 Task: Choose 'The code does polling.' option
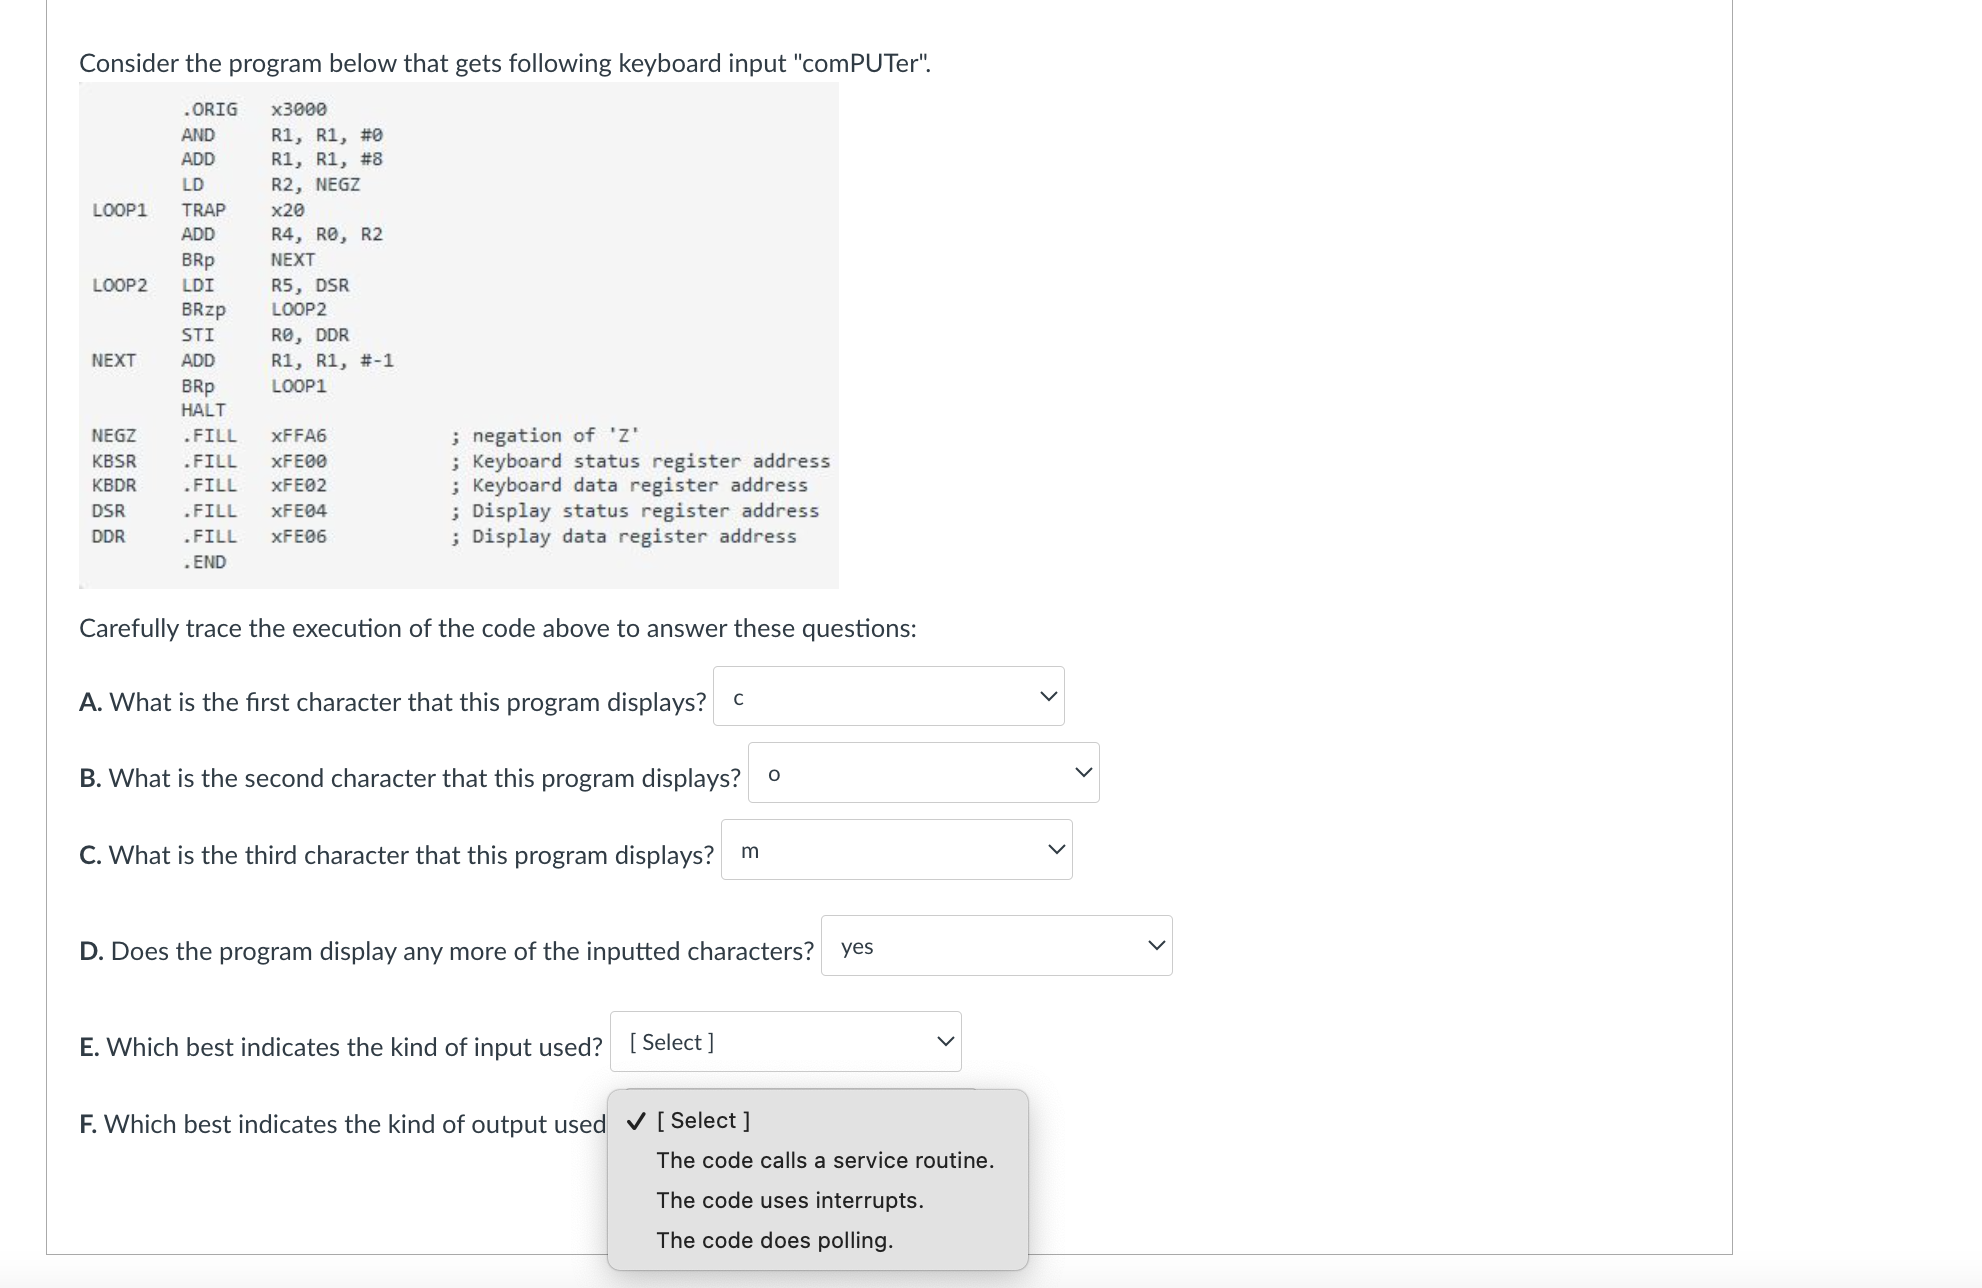click(774, 1240)
